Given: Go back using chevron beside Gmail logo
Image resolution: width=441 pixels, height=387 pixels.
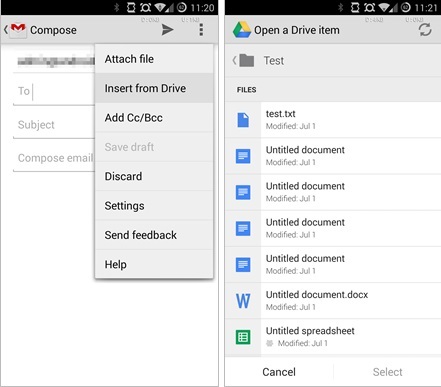Looking at the screenshot, I should point(6,30).
